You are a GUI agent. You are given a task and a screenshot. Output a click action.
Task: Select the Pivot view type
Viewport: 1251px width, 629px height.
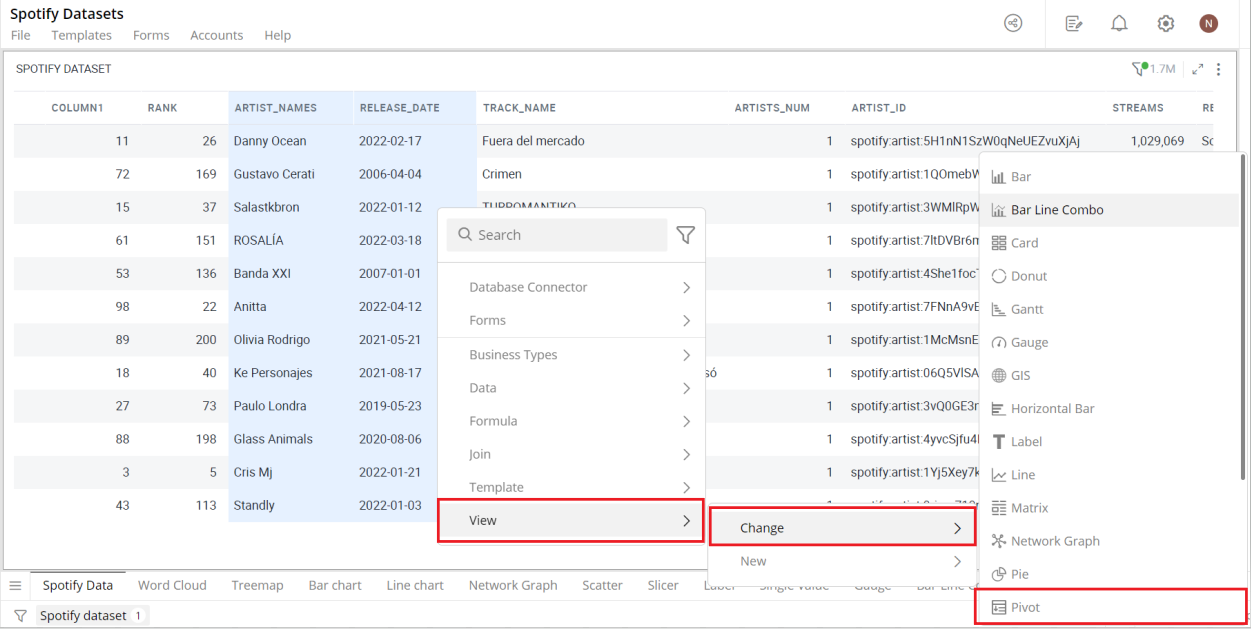click(1108, 607)
